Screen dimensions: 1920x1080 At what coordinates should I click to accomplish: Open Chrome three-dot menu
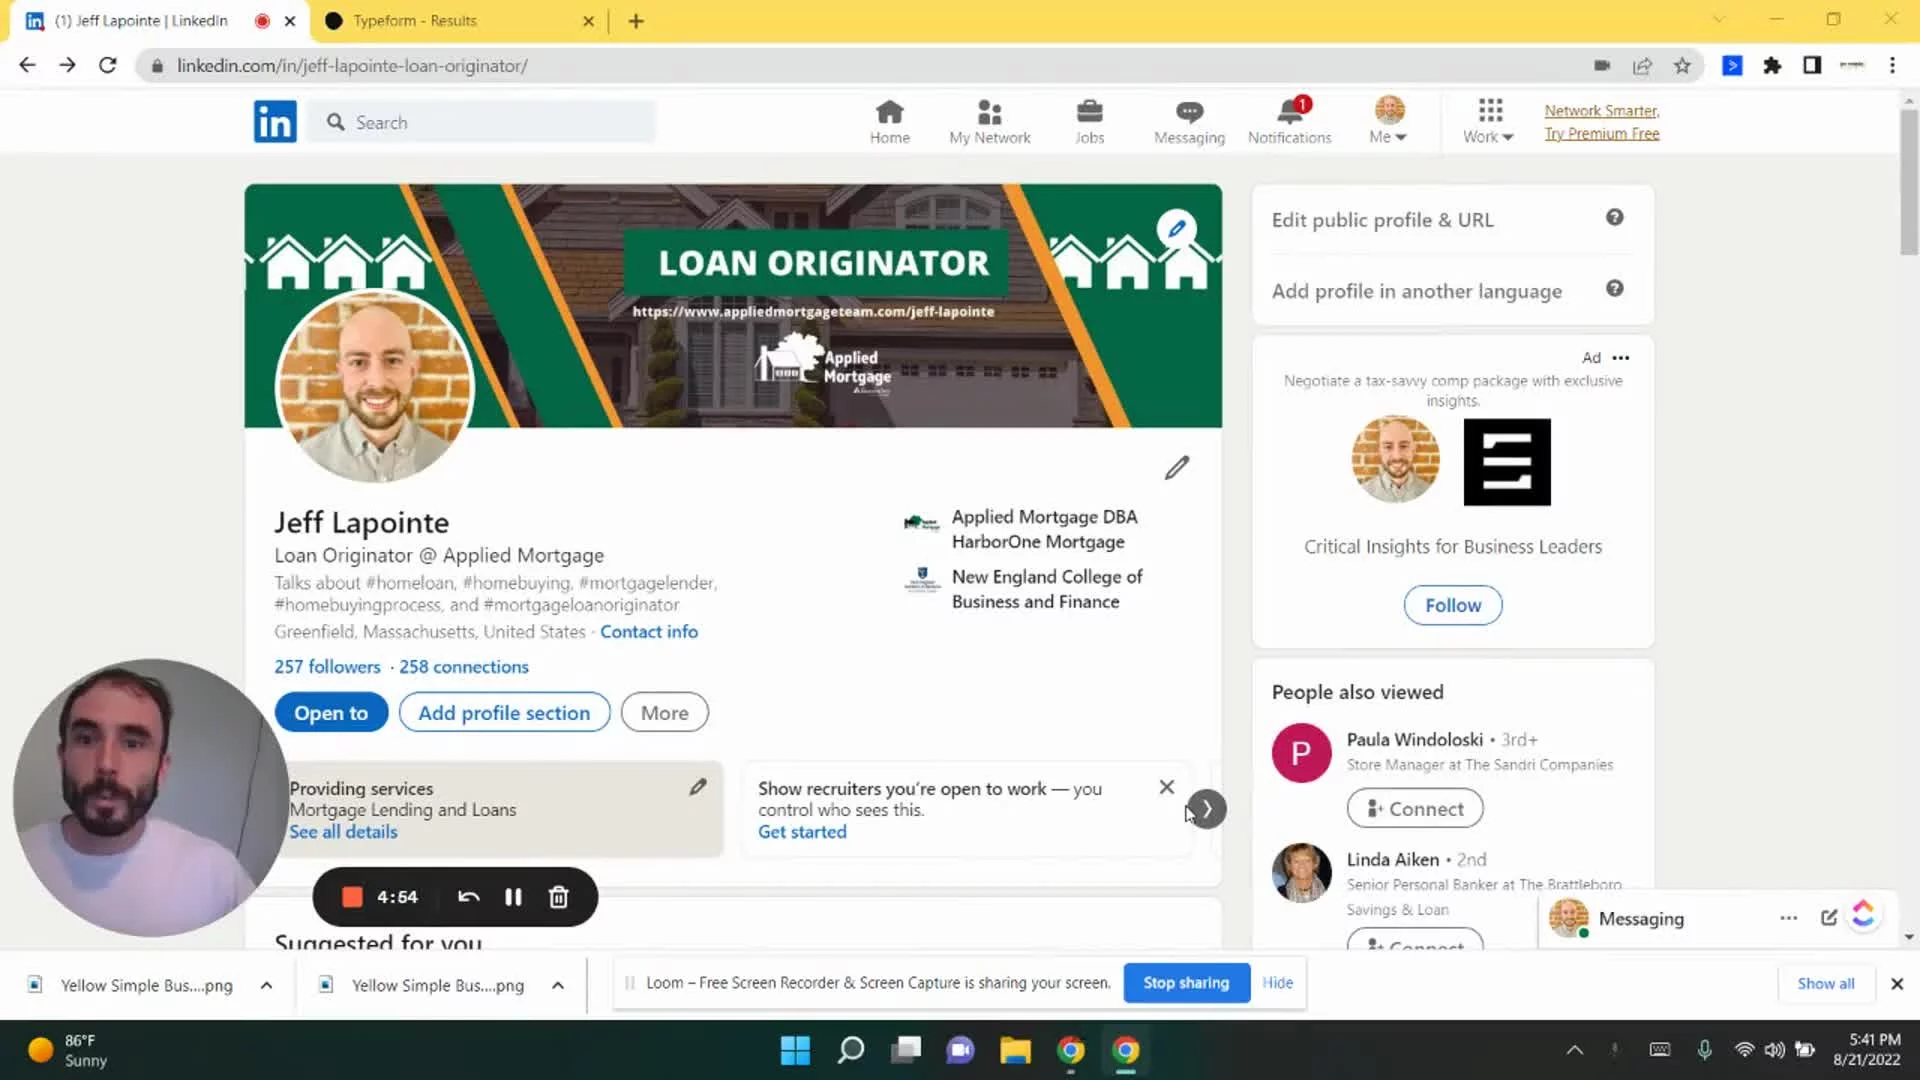coord(1892,65)
